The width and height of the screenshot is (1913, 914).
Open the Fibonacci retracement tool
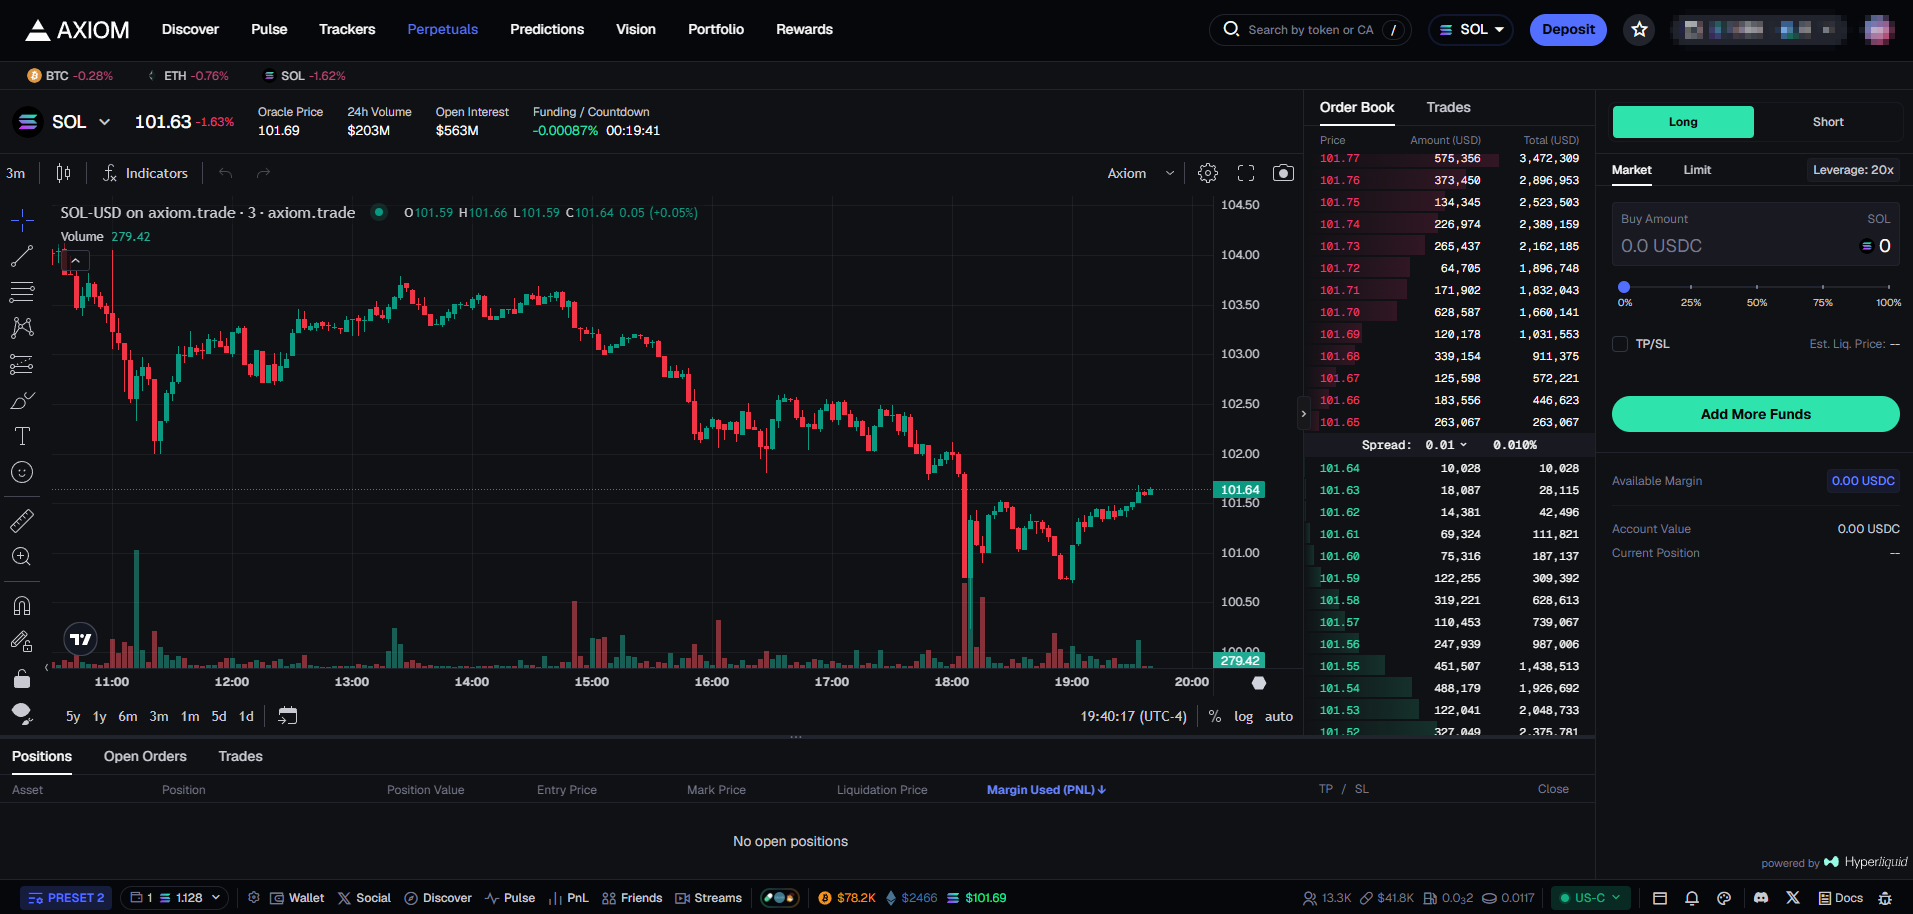[x=22, y=292]
